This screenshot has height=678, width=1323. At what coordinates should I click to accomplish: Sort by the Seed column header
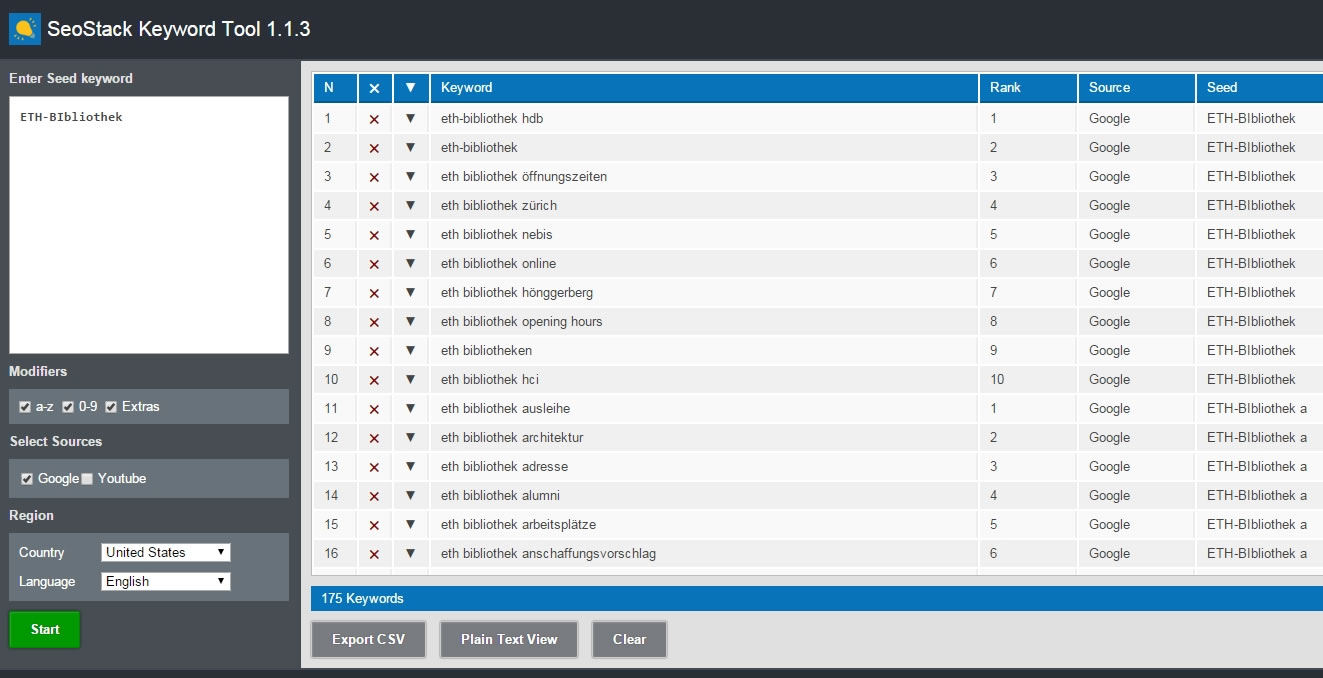coord(1259,88)
